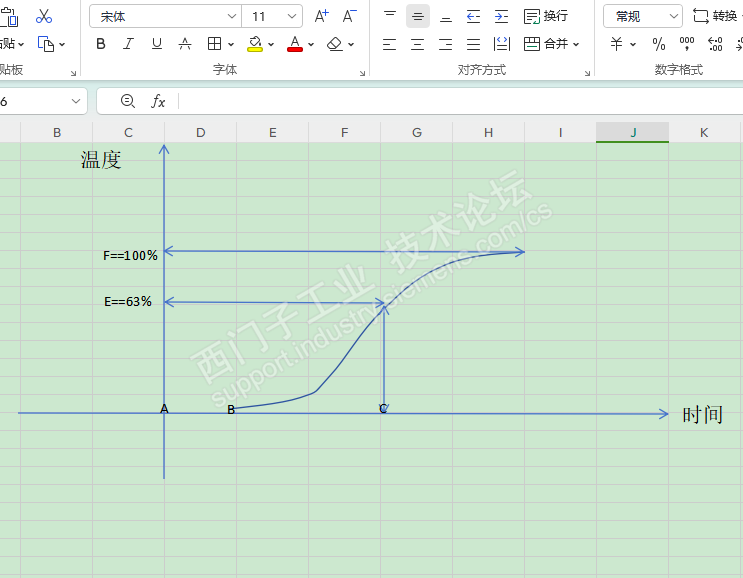This screenshot has width=743, height=578.
Task: Open clipboard group dialog launcher
Action: pos(73,73)
